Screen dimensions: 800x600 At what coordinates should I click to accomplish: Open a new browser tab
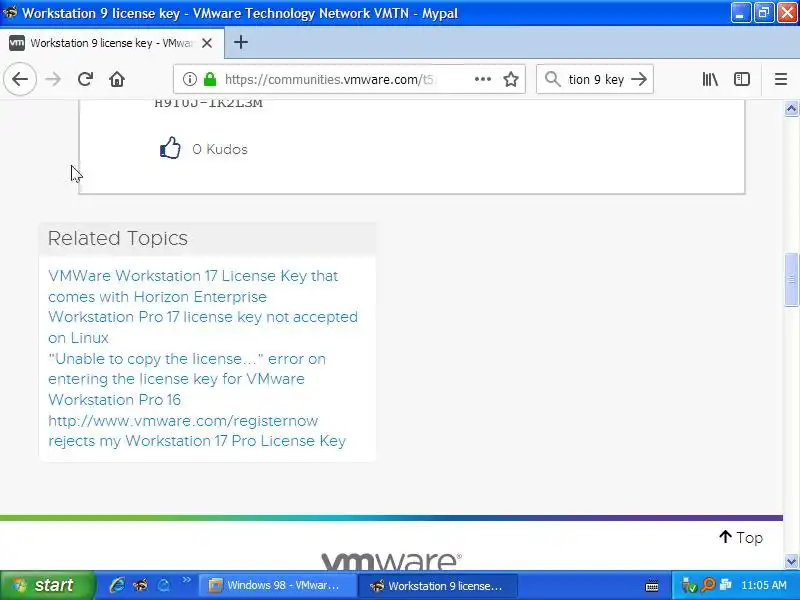(x=241, y=42)
